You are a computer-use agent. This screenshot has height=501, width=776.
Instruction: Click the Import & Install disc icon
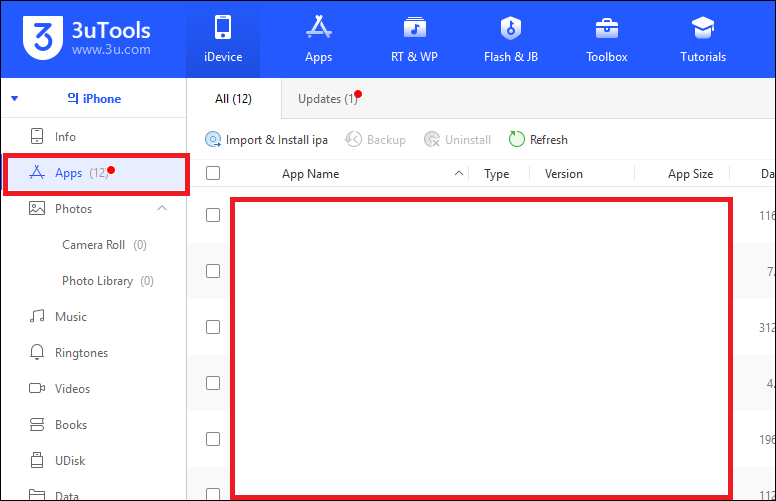pyautogui.click(x=213, y=140)
